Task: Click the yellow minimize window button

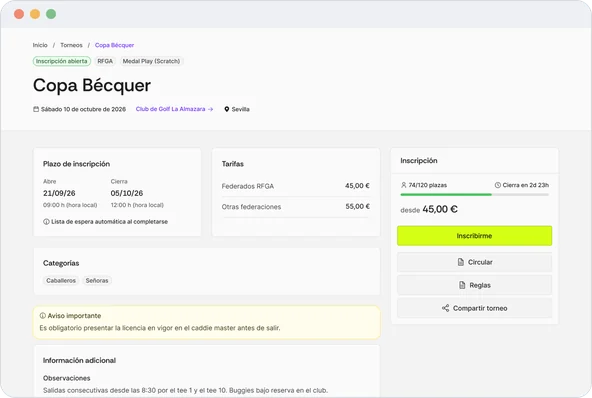Action: click(35, 14)
